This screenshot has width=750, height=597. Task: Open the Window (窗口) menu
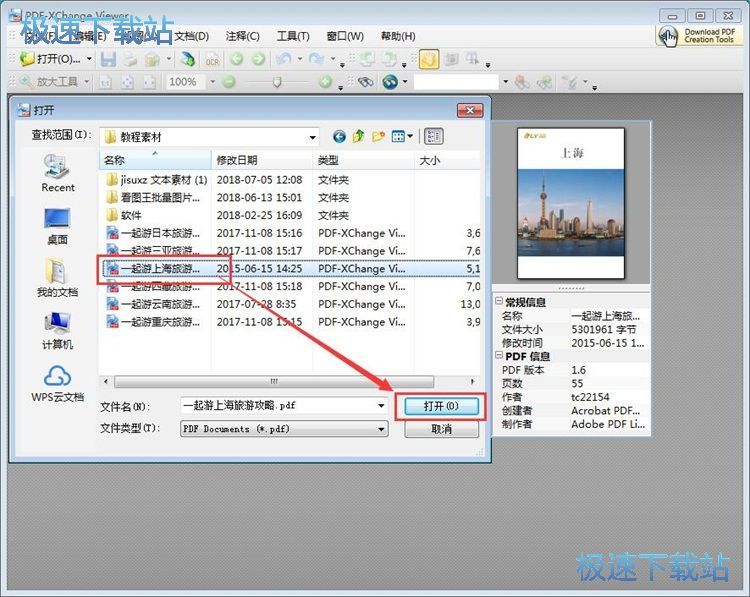point(345,36)
